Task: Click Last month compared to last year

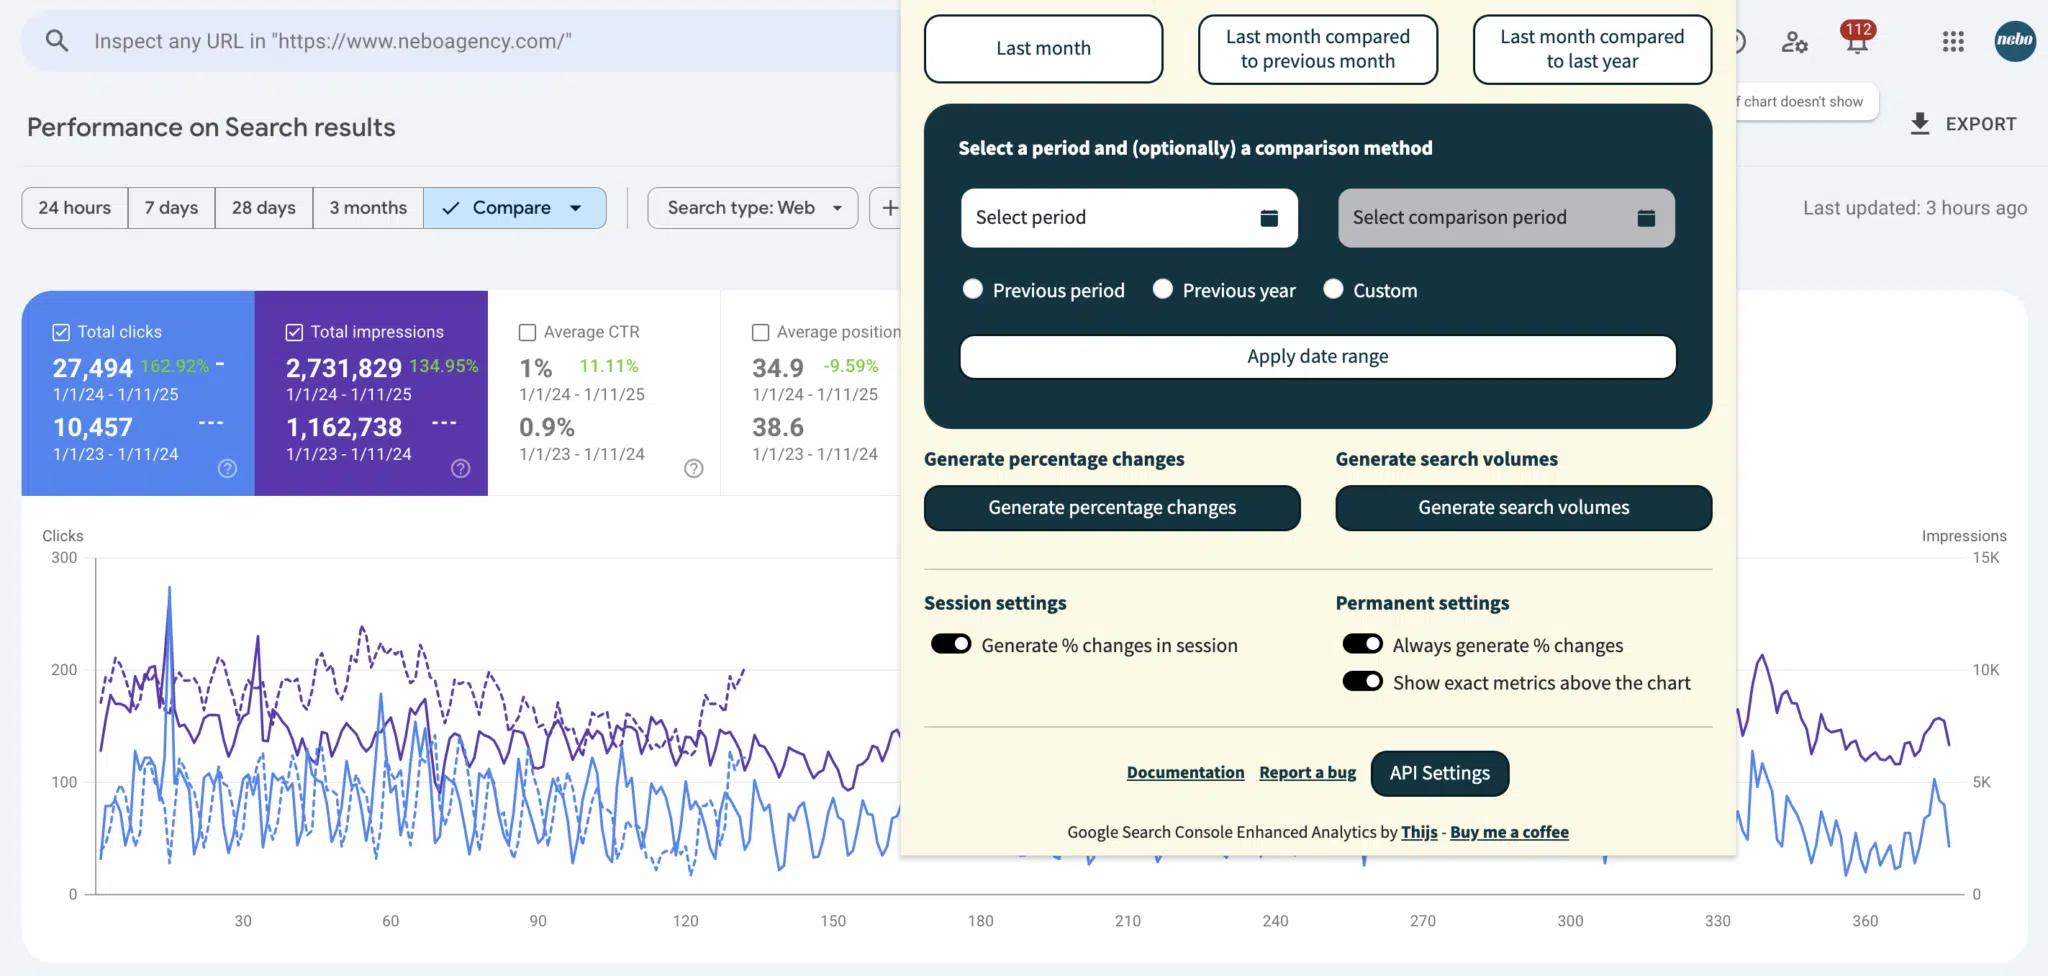Action: point(1592,49)
